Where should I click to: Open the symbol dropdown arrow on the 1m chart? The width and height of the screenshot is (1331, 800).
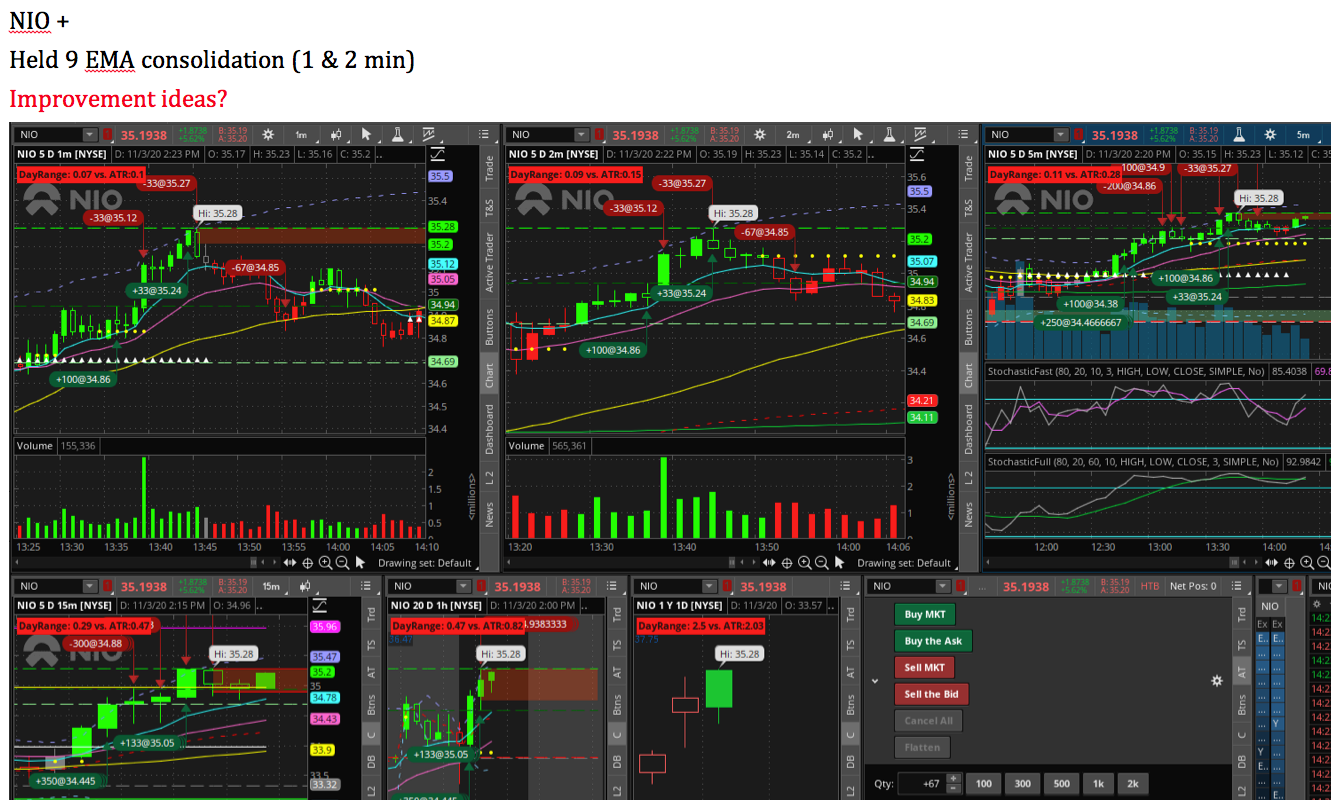pos(90,135)
